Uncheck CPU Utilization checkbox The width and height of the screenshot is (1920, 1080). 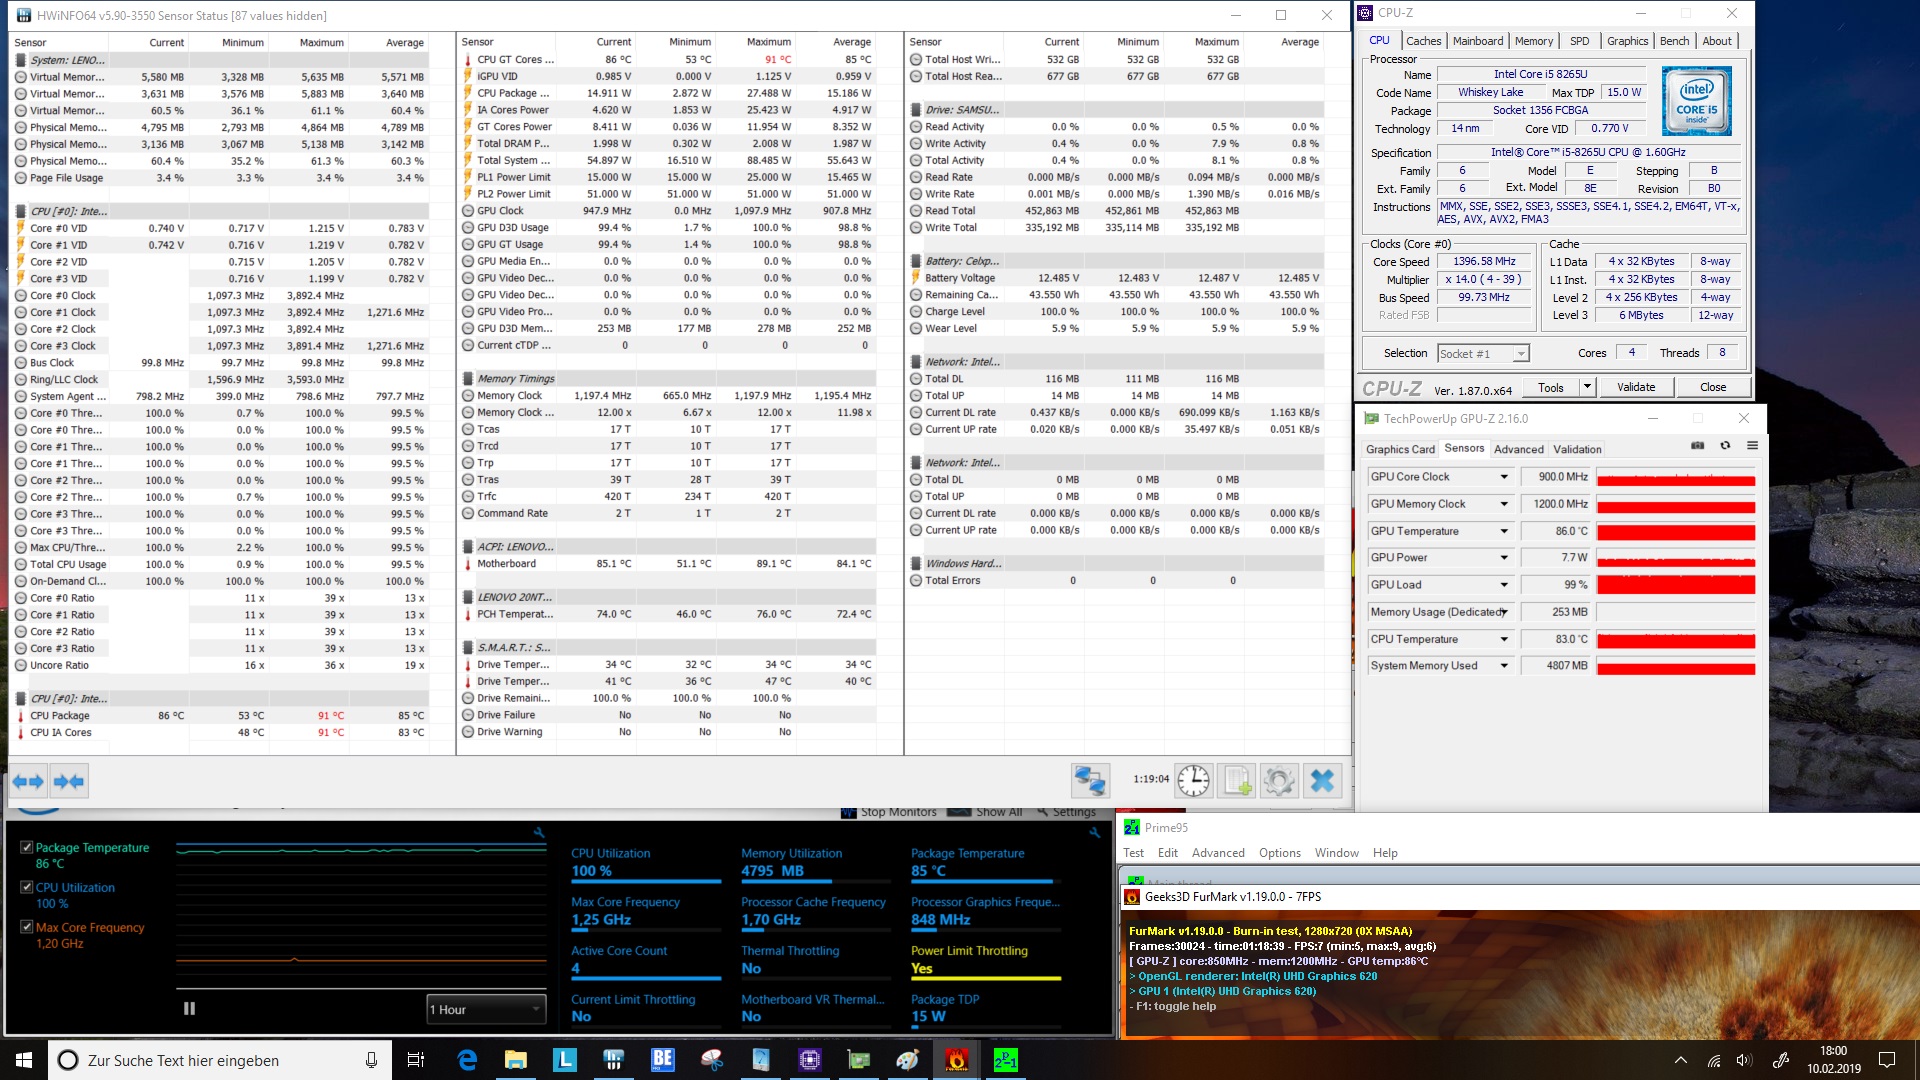point(27,887)
